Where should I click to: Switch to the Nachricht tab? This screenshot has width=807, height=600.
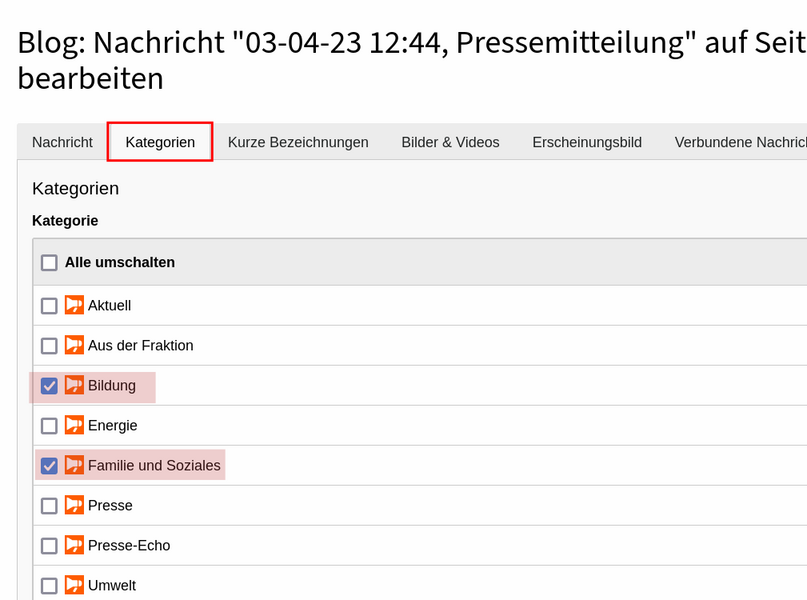click(x=62, y=142)
